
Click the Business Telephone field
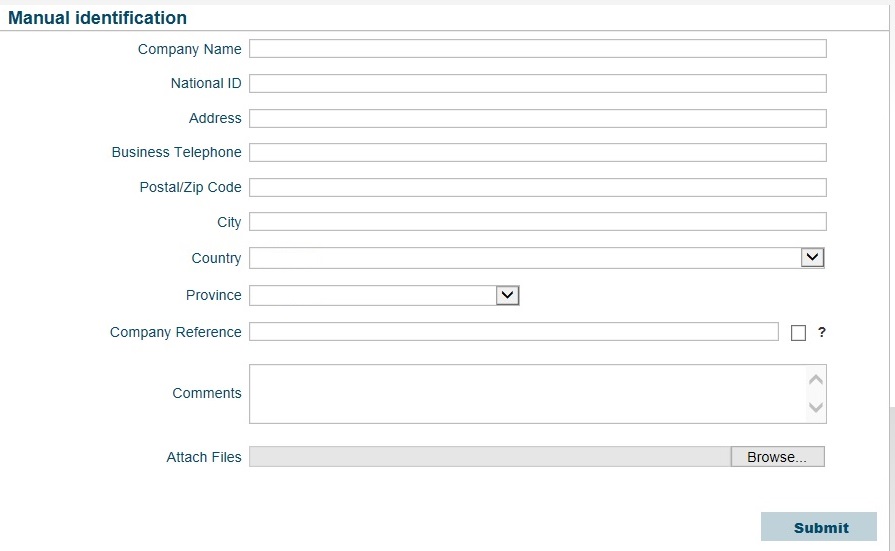tap(538, 152)
